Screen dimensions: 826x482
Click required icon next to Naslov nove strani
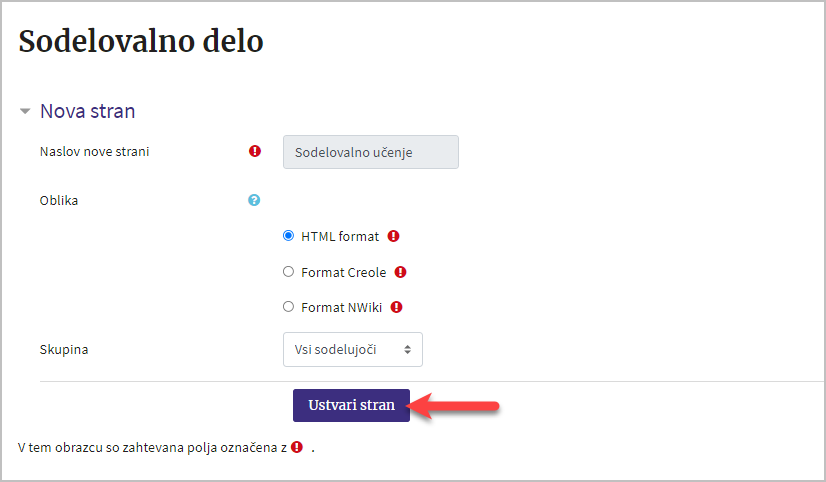click(255, 151)
